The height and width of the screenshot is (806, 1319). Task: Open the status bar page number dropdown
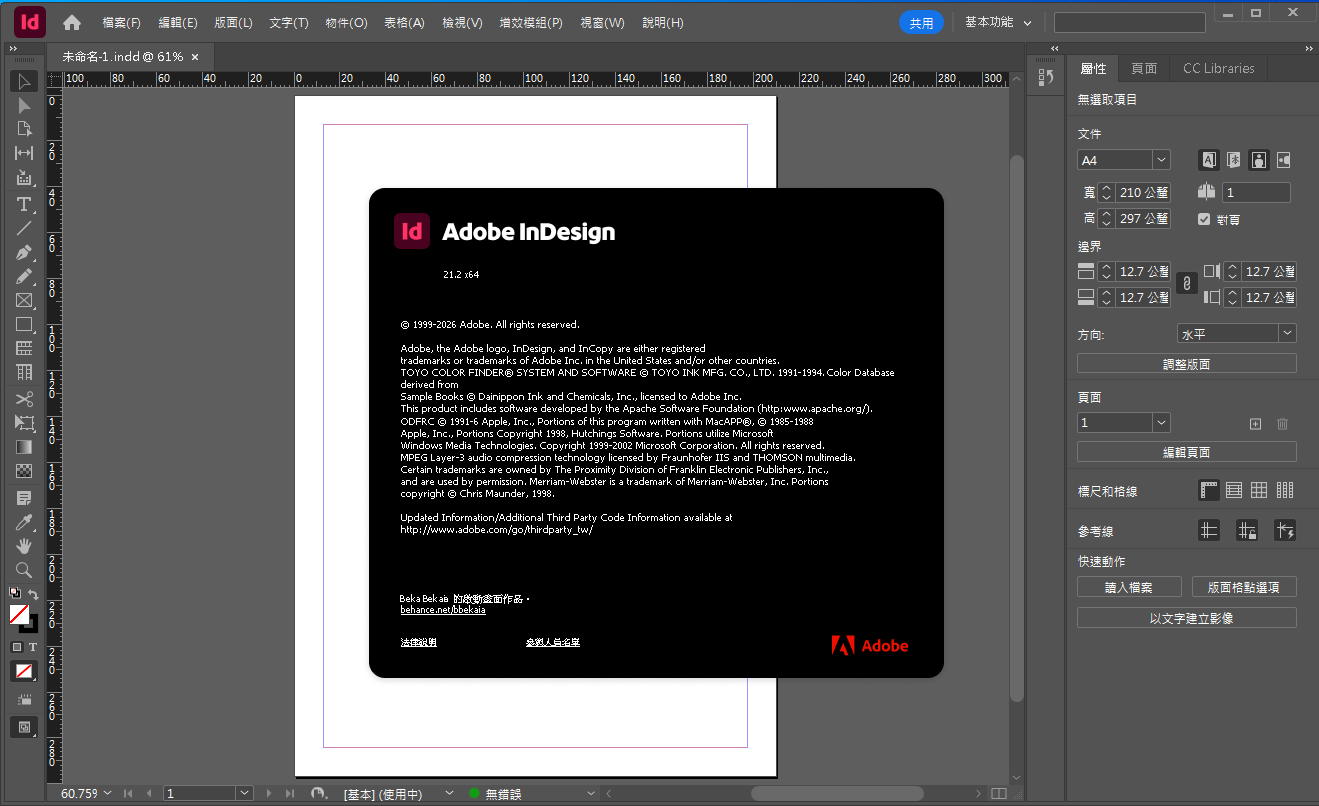[245, 793]
